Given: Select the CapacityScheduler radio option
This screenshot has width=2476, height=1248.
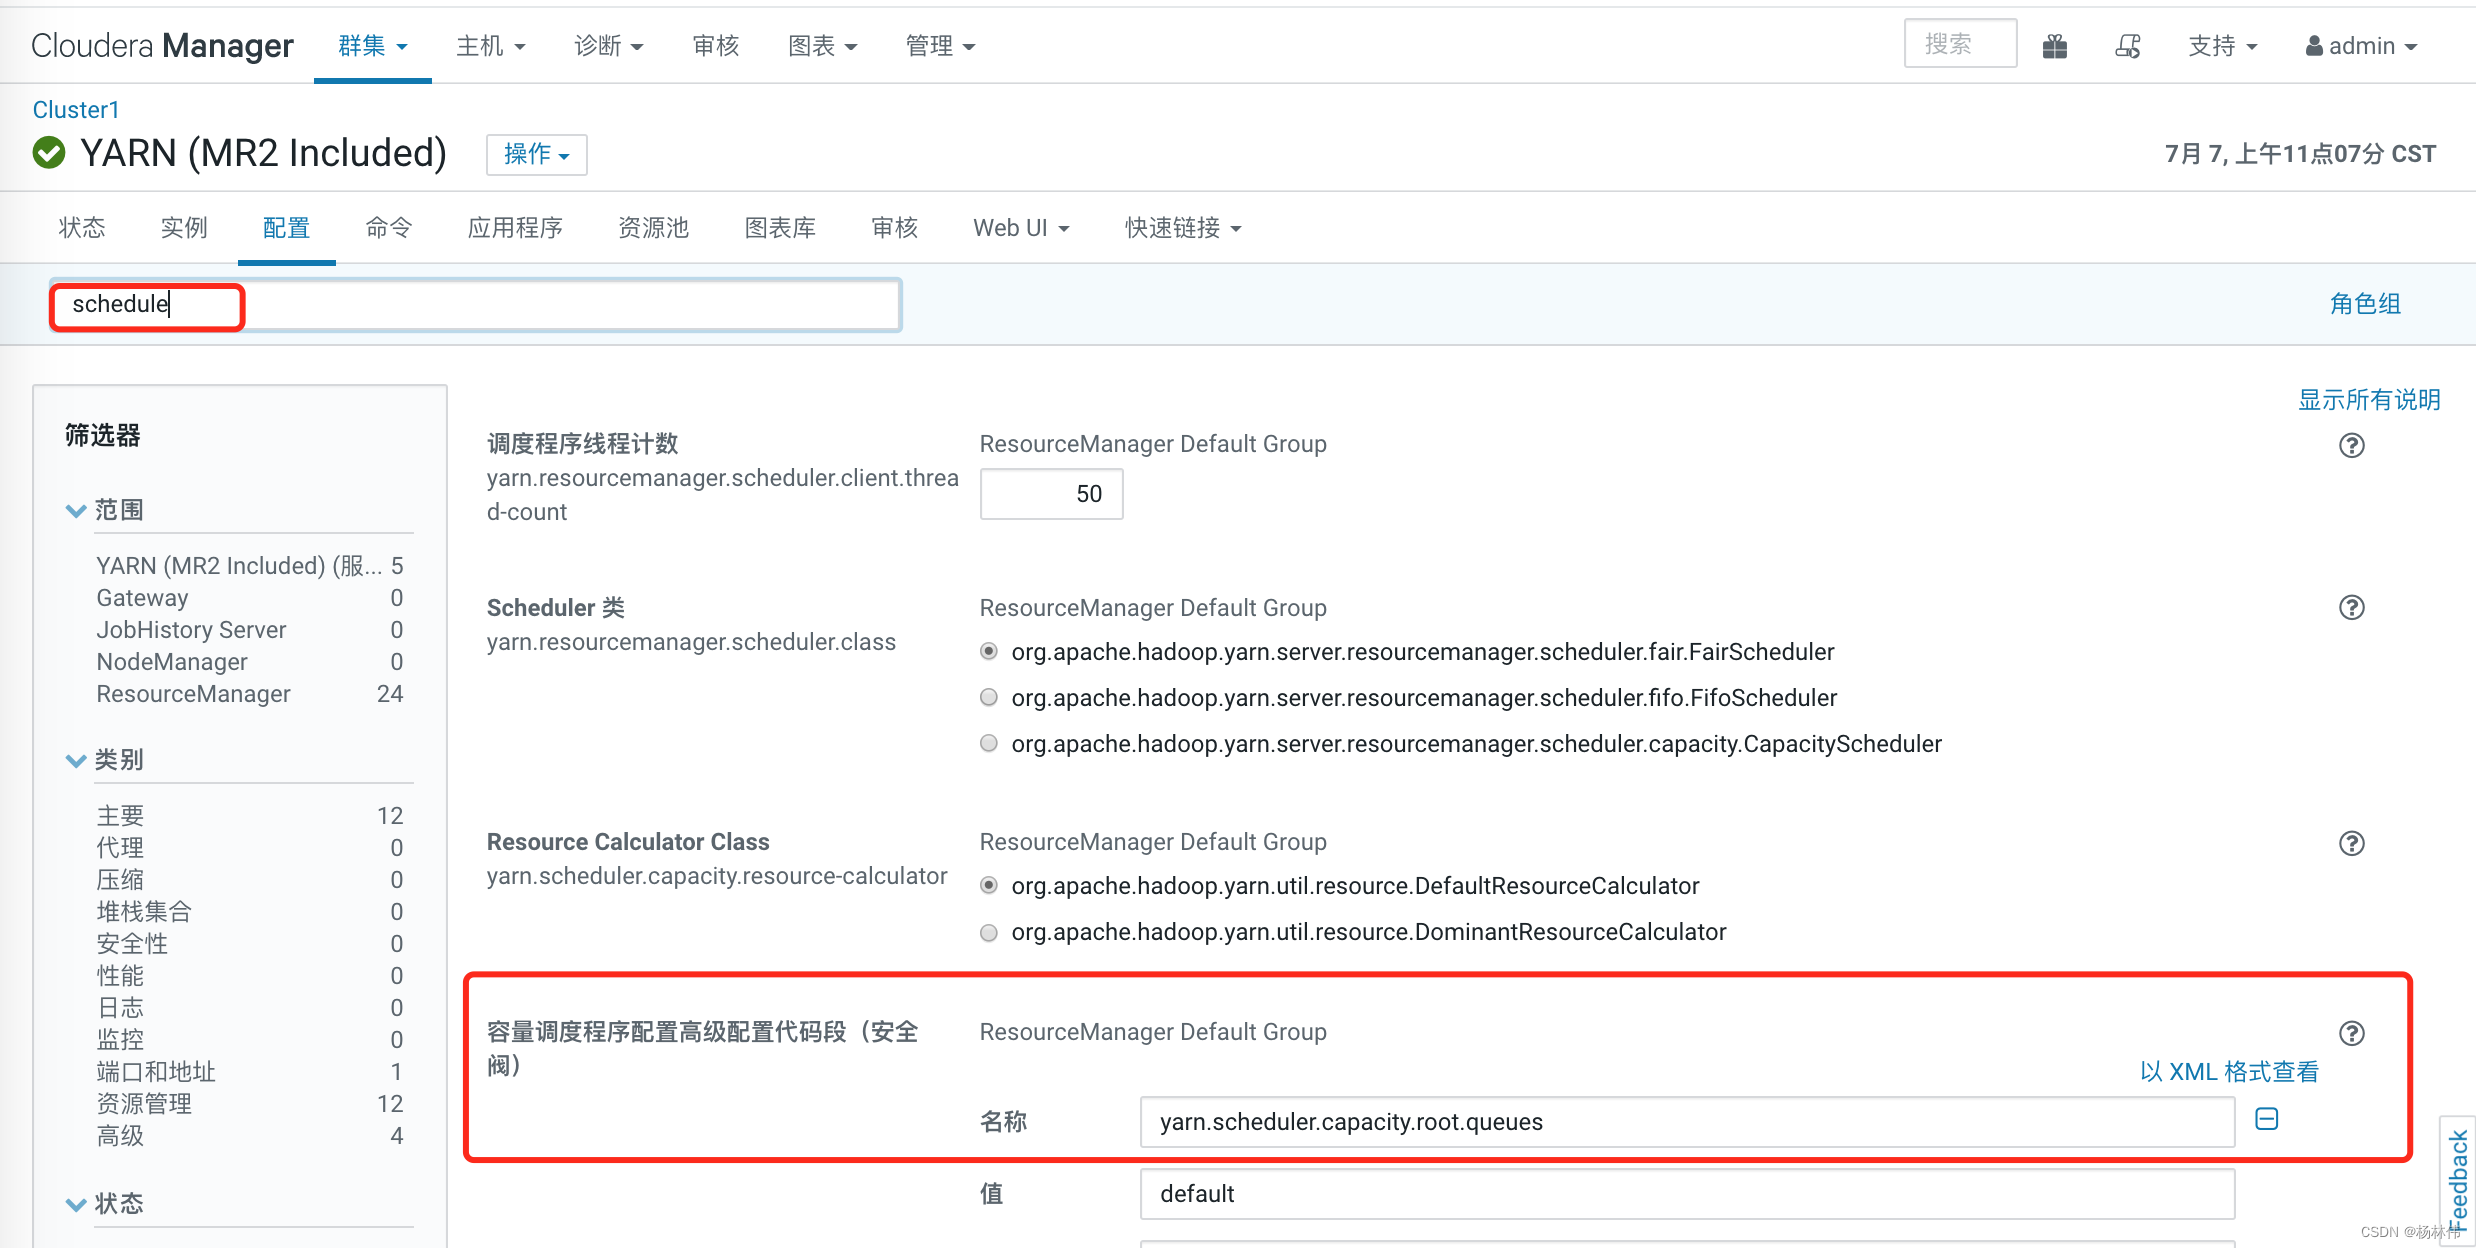Looking at the screenshot, I should coord(989,744).
